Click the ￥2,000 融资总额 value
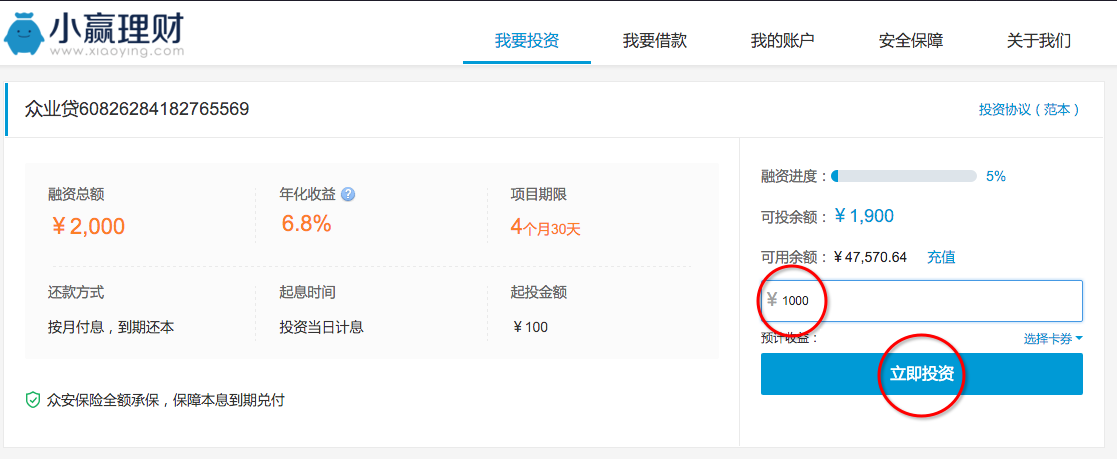Image resolution: width=1117 pixels, height=459 pixels. 88,227
